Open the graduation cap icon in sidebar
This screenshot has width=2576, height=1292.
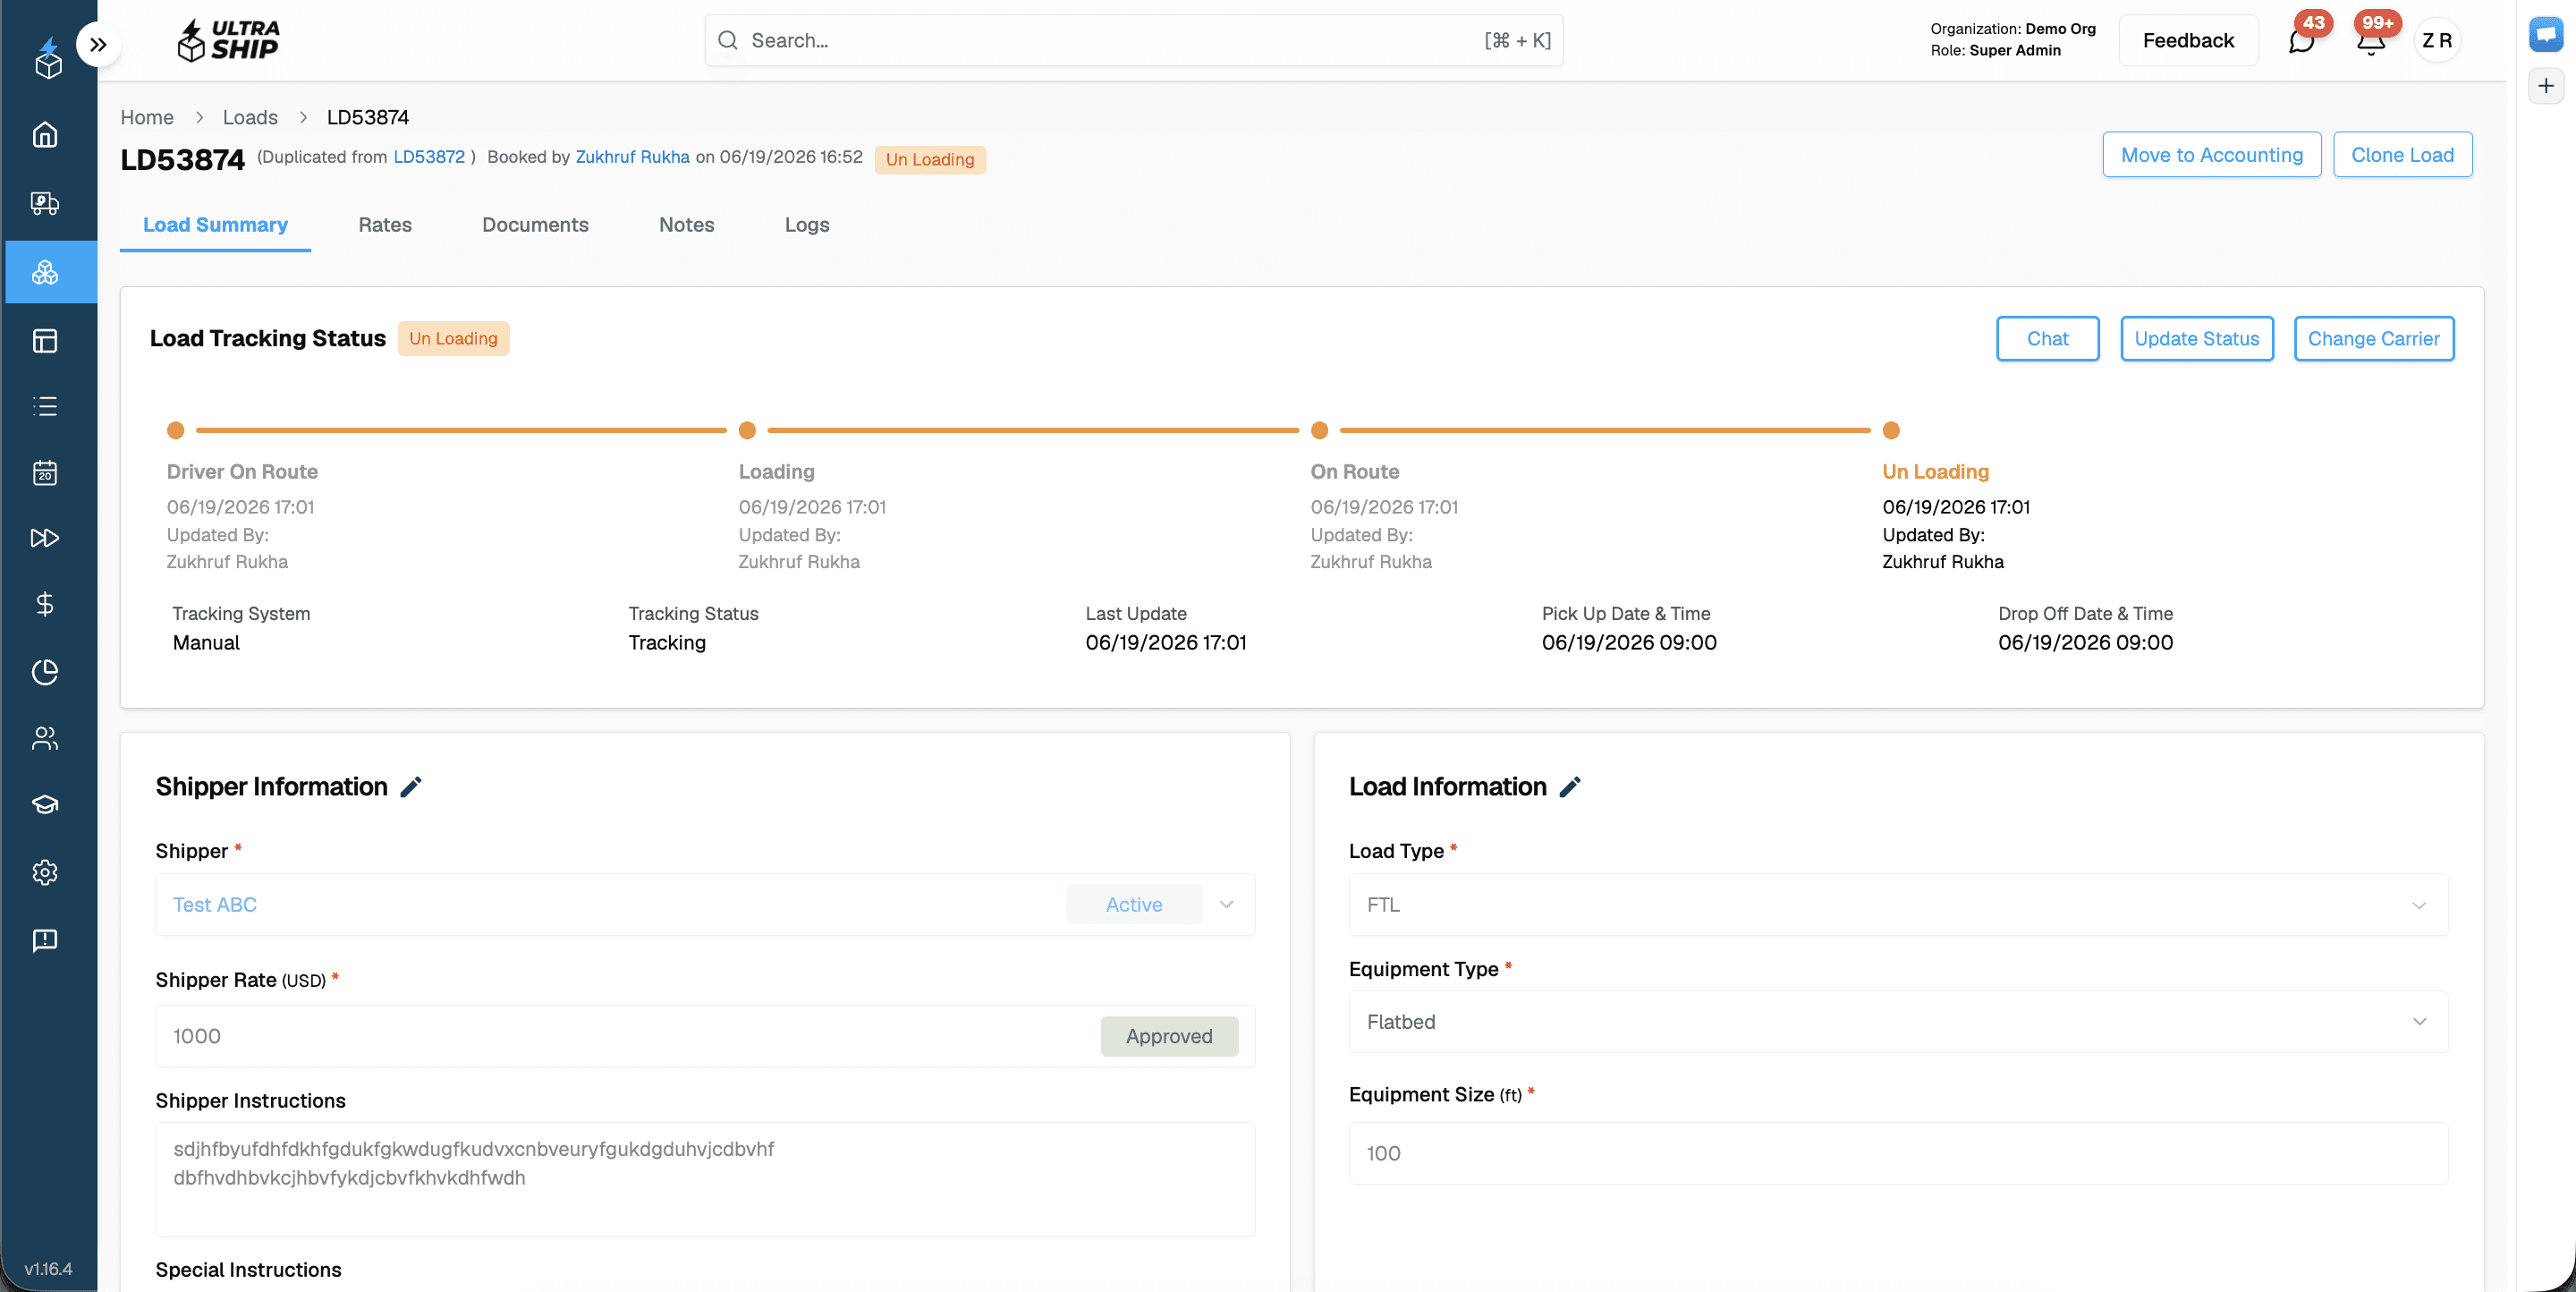45,805
